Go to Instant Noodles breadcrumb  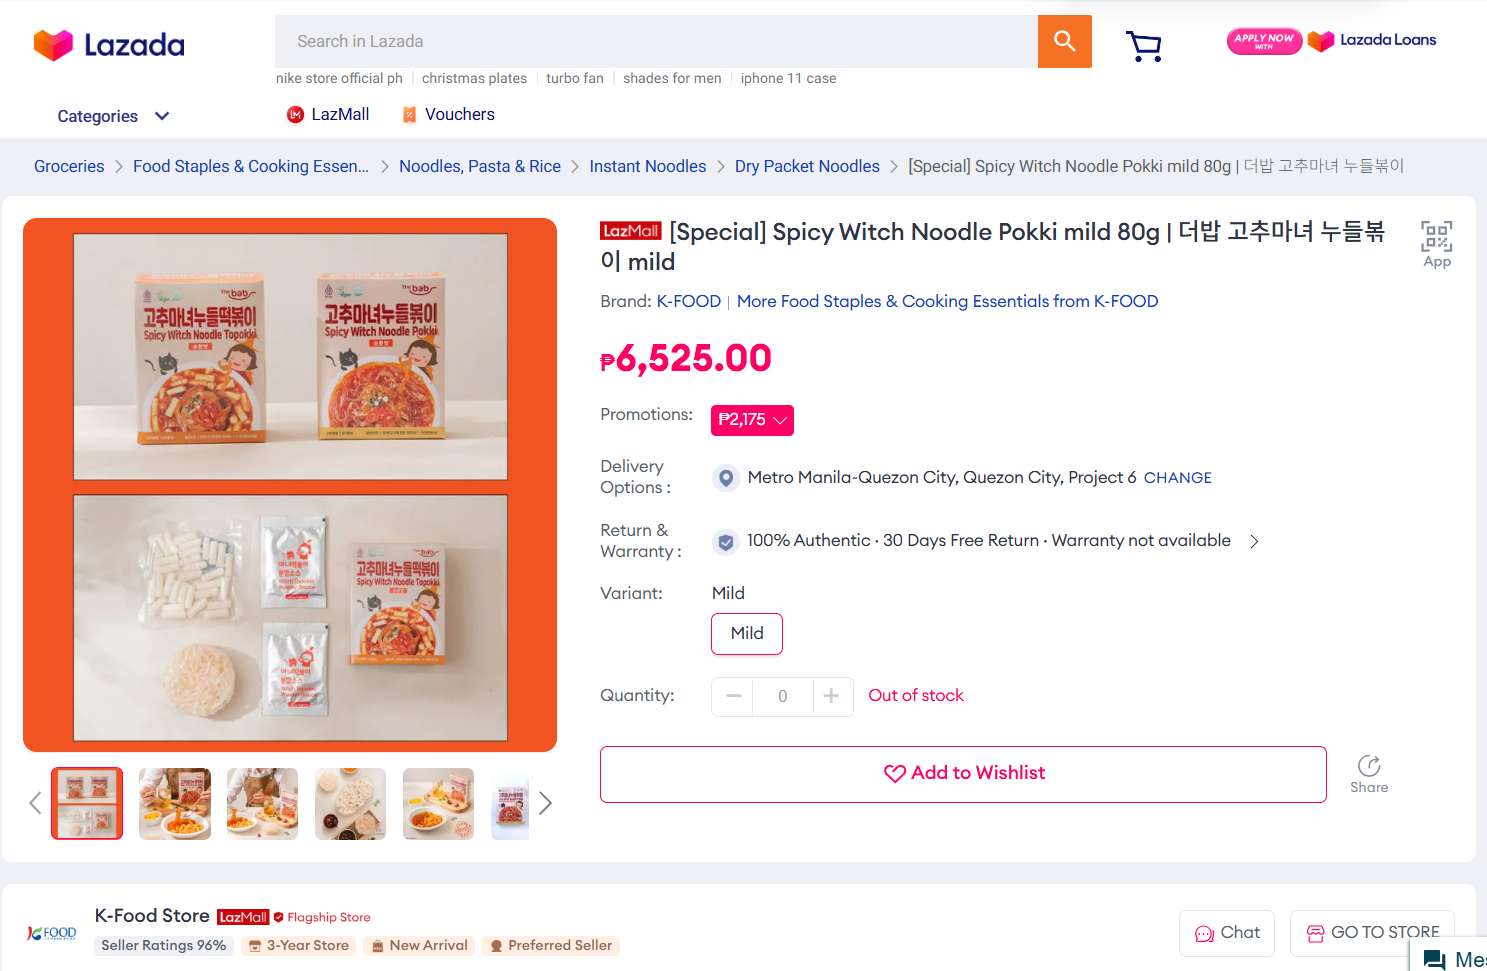coord(647,166)
